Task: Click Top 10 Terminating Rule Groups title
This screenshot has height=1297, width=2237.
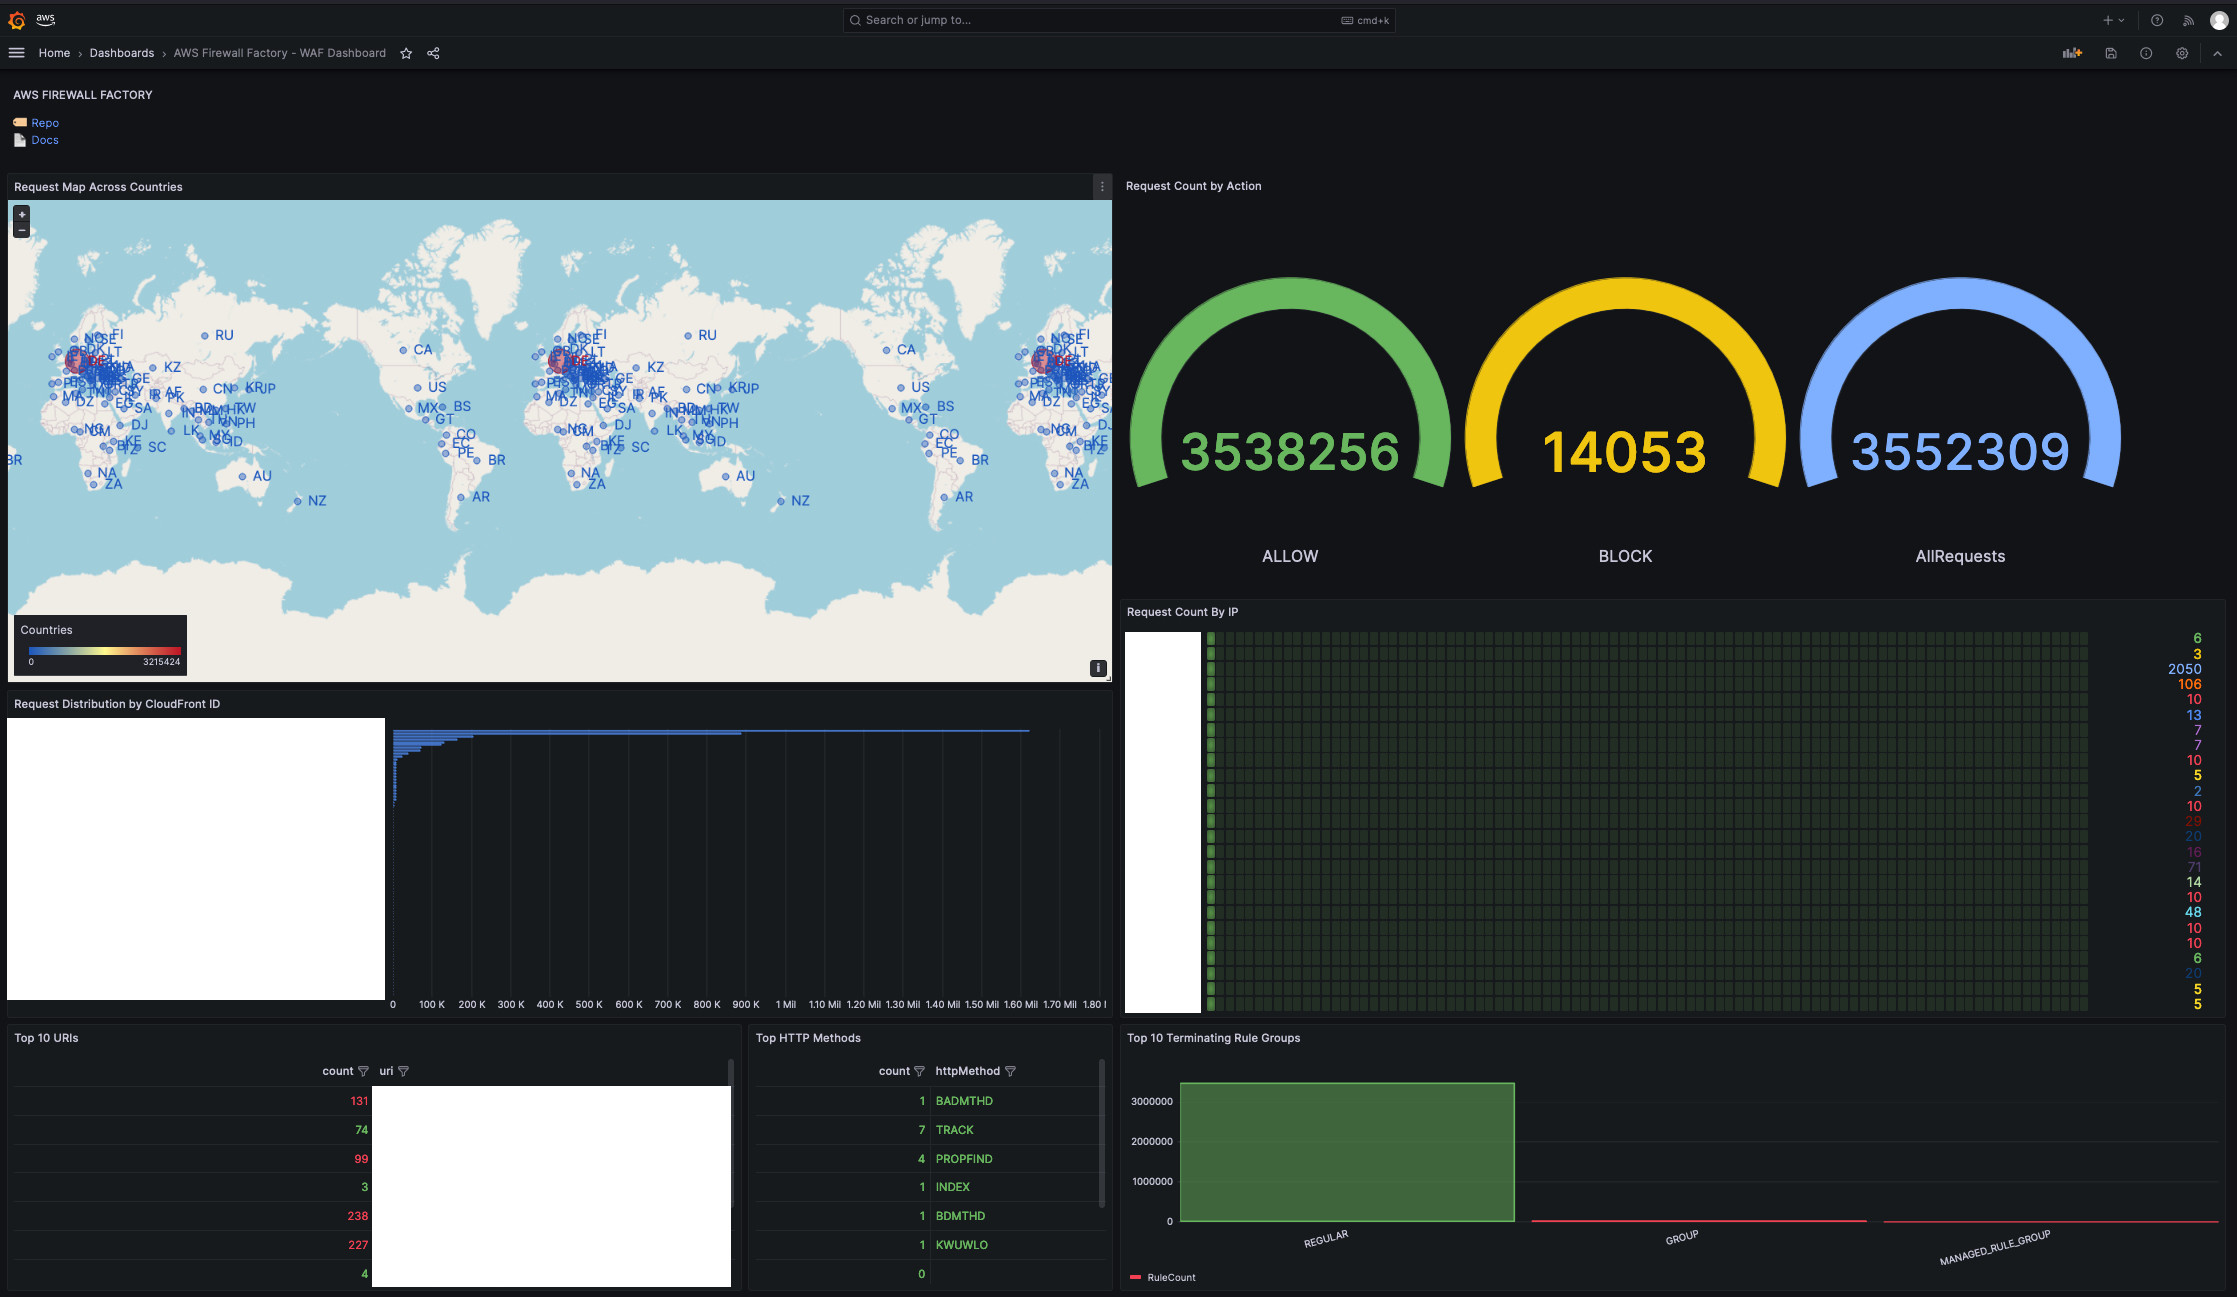Action: tap(1213, 1038)
